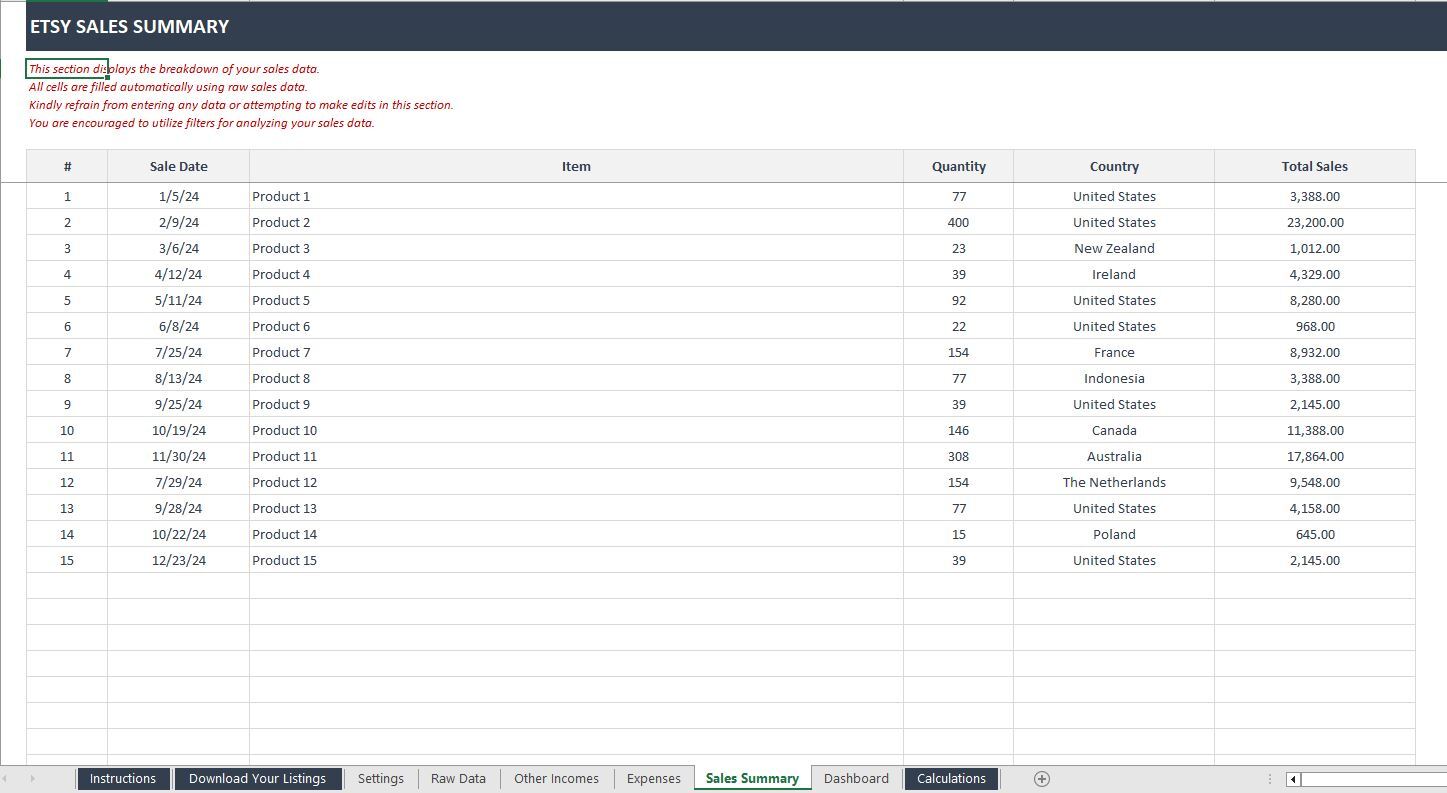1447x793 pixels.
Task: Select country cell France
Action: 1114,353
